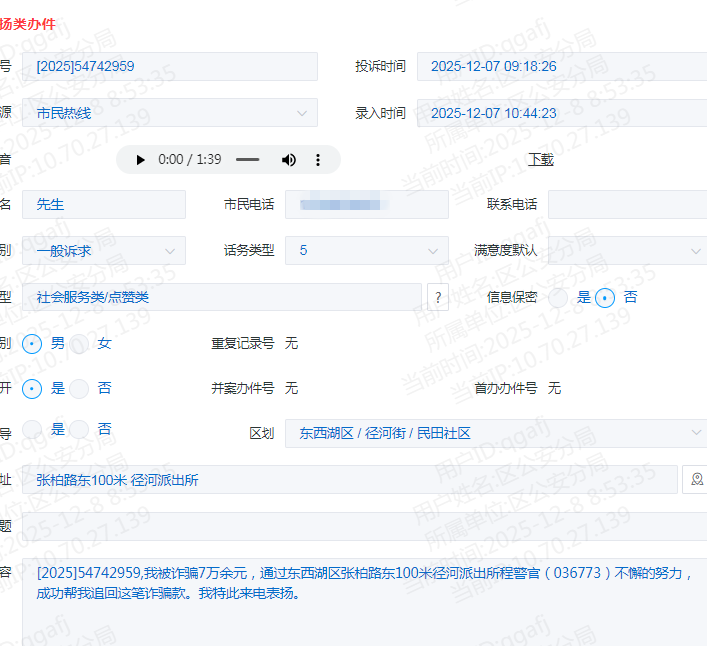The height and width of the screenshot is (646, 707).
Task: Select 否 for 信息保密
Action: 604,297
